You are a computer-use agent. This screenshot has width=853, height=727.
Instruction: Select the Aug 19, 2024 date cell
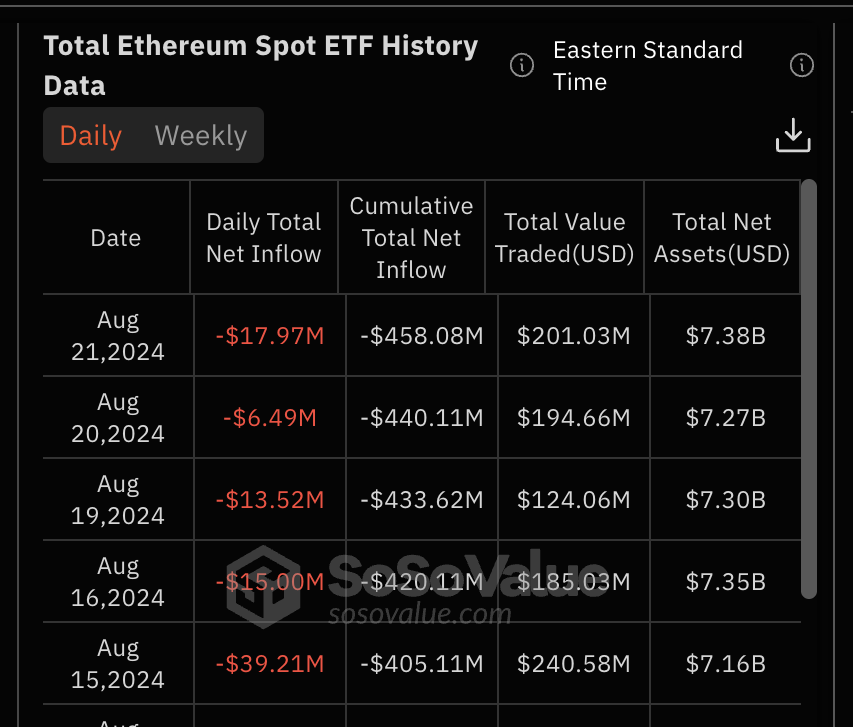tap(118, 500)
